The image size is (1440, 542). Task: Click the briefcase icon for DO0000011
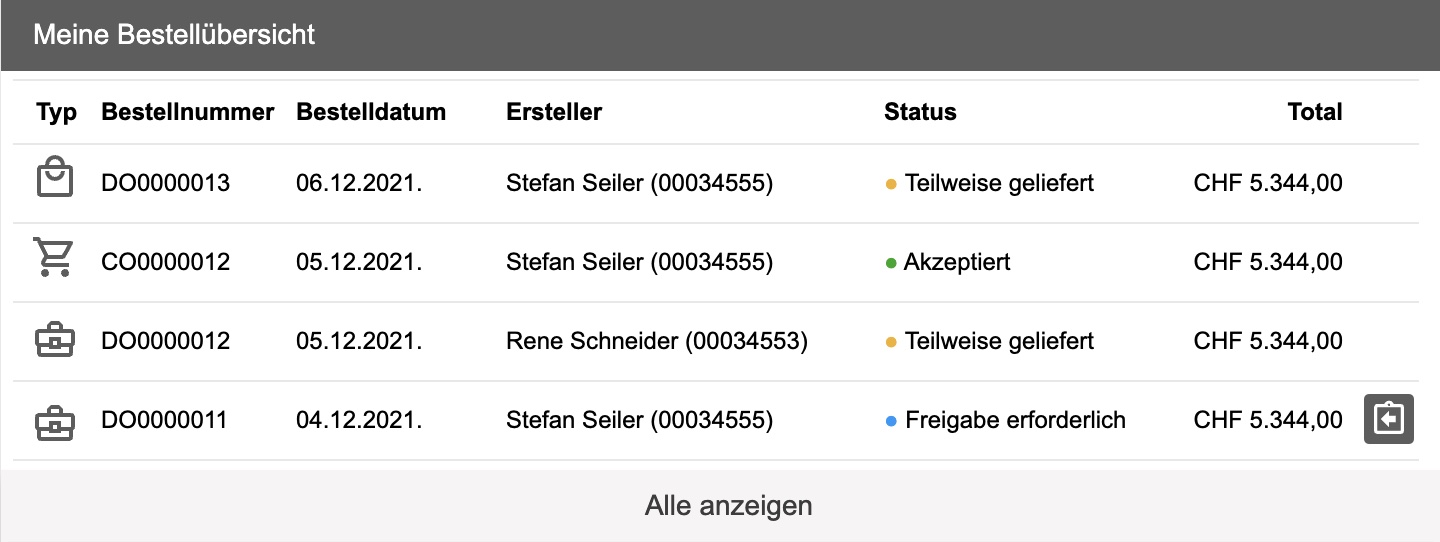(x=55, y=420)
